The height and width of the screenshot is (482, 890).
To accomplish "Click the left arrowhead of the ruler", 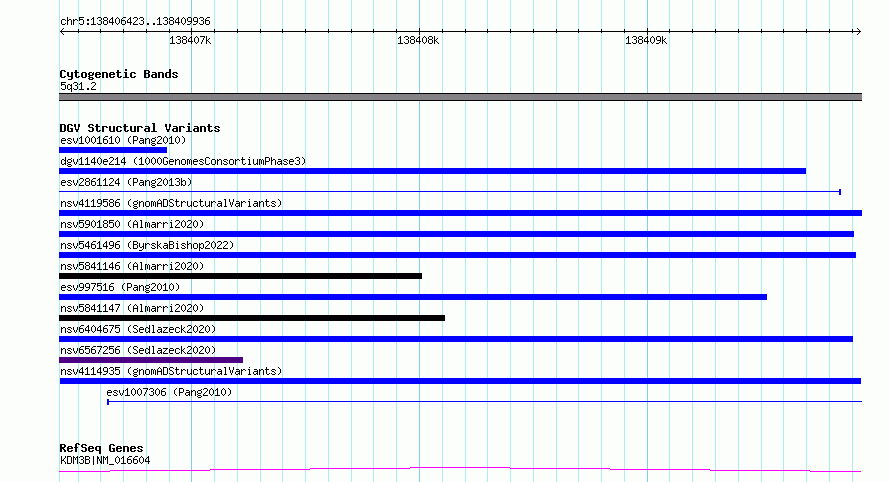I will coord(63,32).
